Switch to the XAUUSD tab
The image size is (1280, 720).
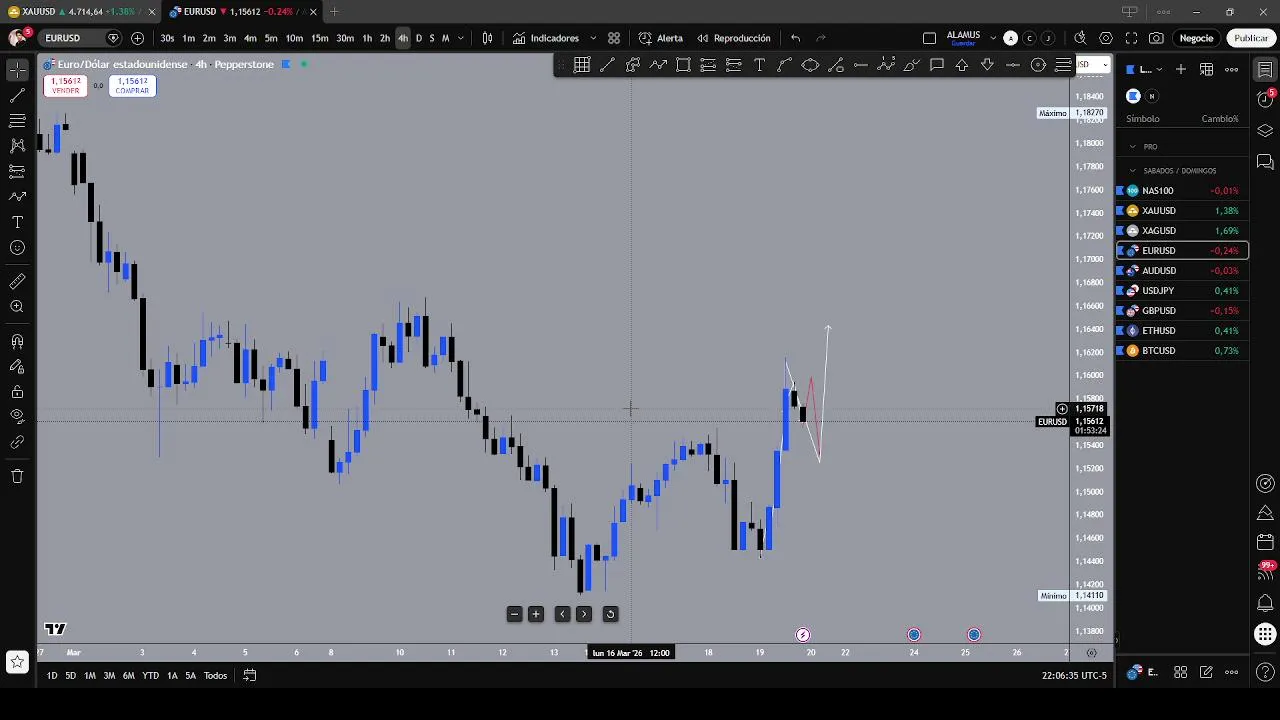tap(80, 12)
